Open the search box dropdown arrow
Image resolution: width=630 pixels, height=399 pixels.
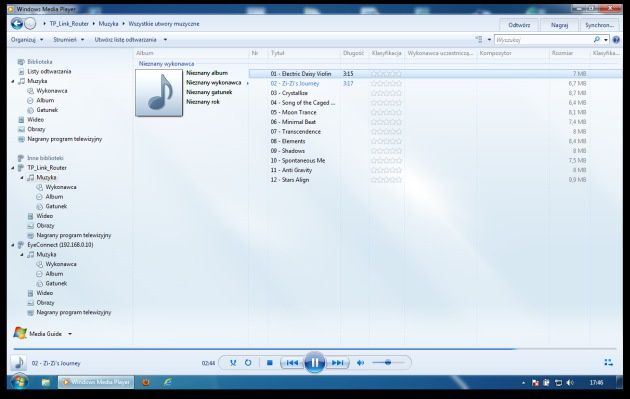coord(605,40)
